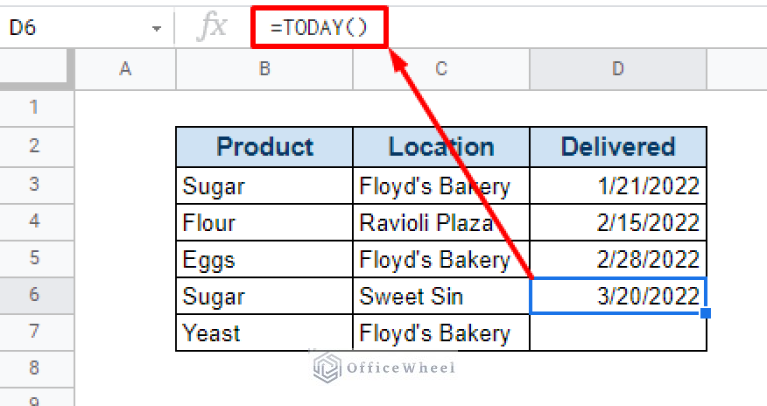
Task: Click the Product header cell
Action: tap(264, 147)
